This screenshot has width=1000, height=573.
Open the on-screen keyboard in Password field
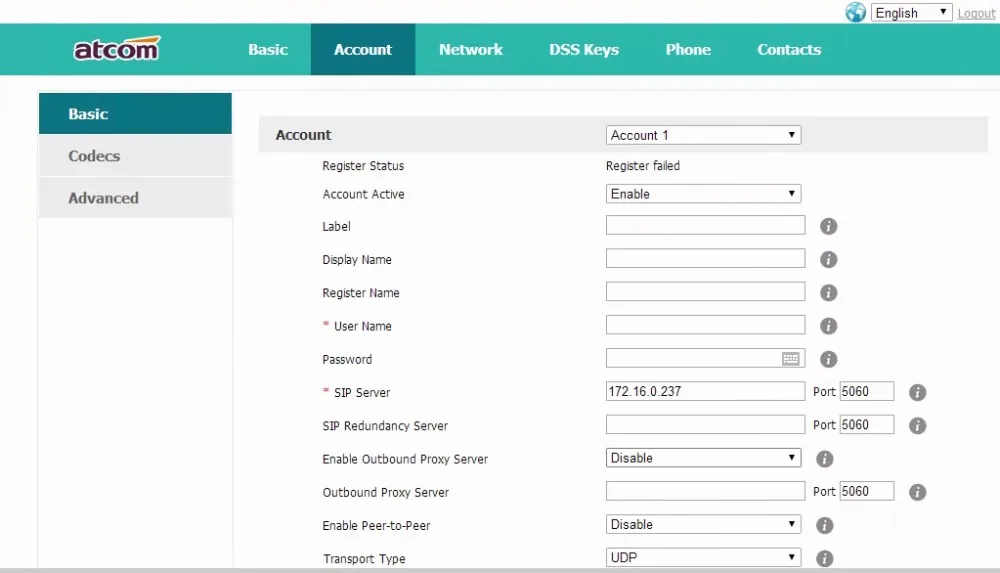(x=790, y=359)
